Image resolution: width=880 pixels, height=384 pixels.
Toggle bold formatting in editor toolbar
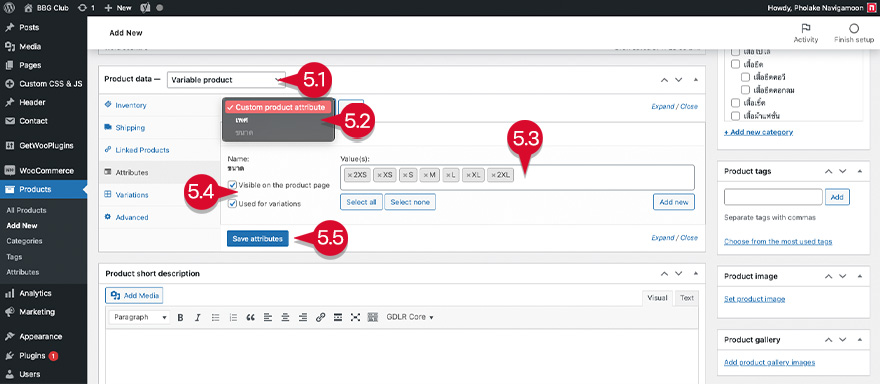181,317
